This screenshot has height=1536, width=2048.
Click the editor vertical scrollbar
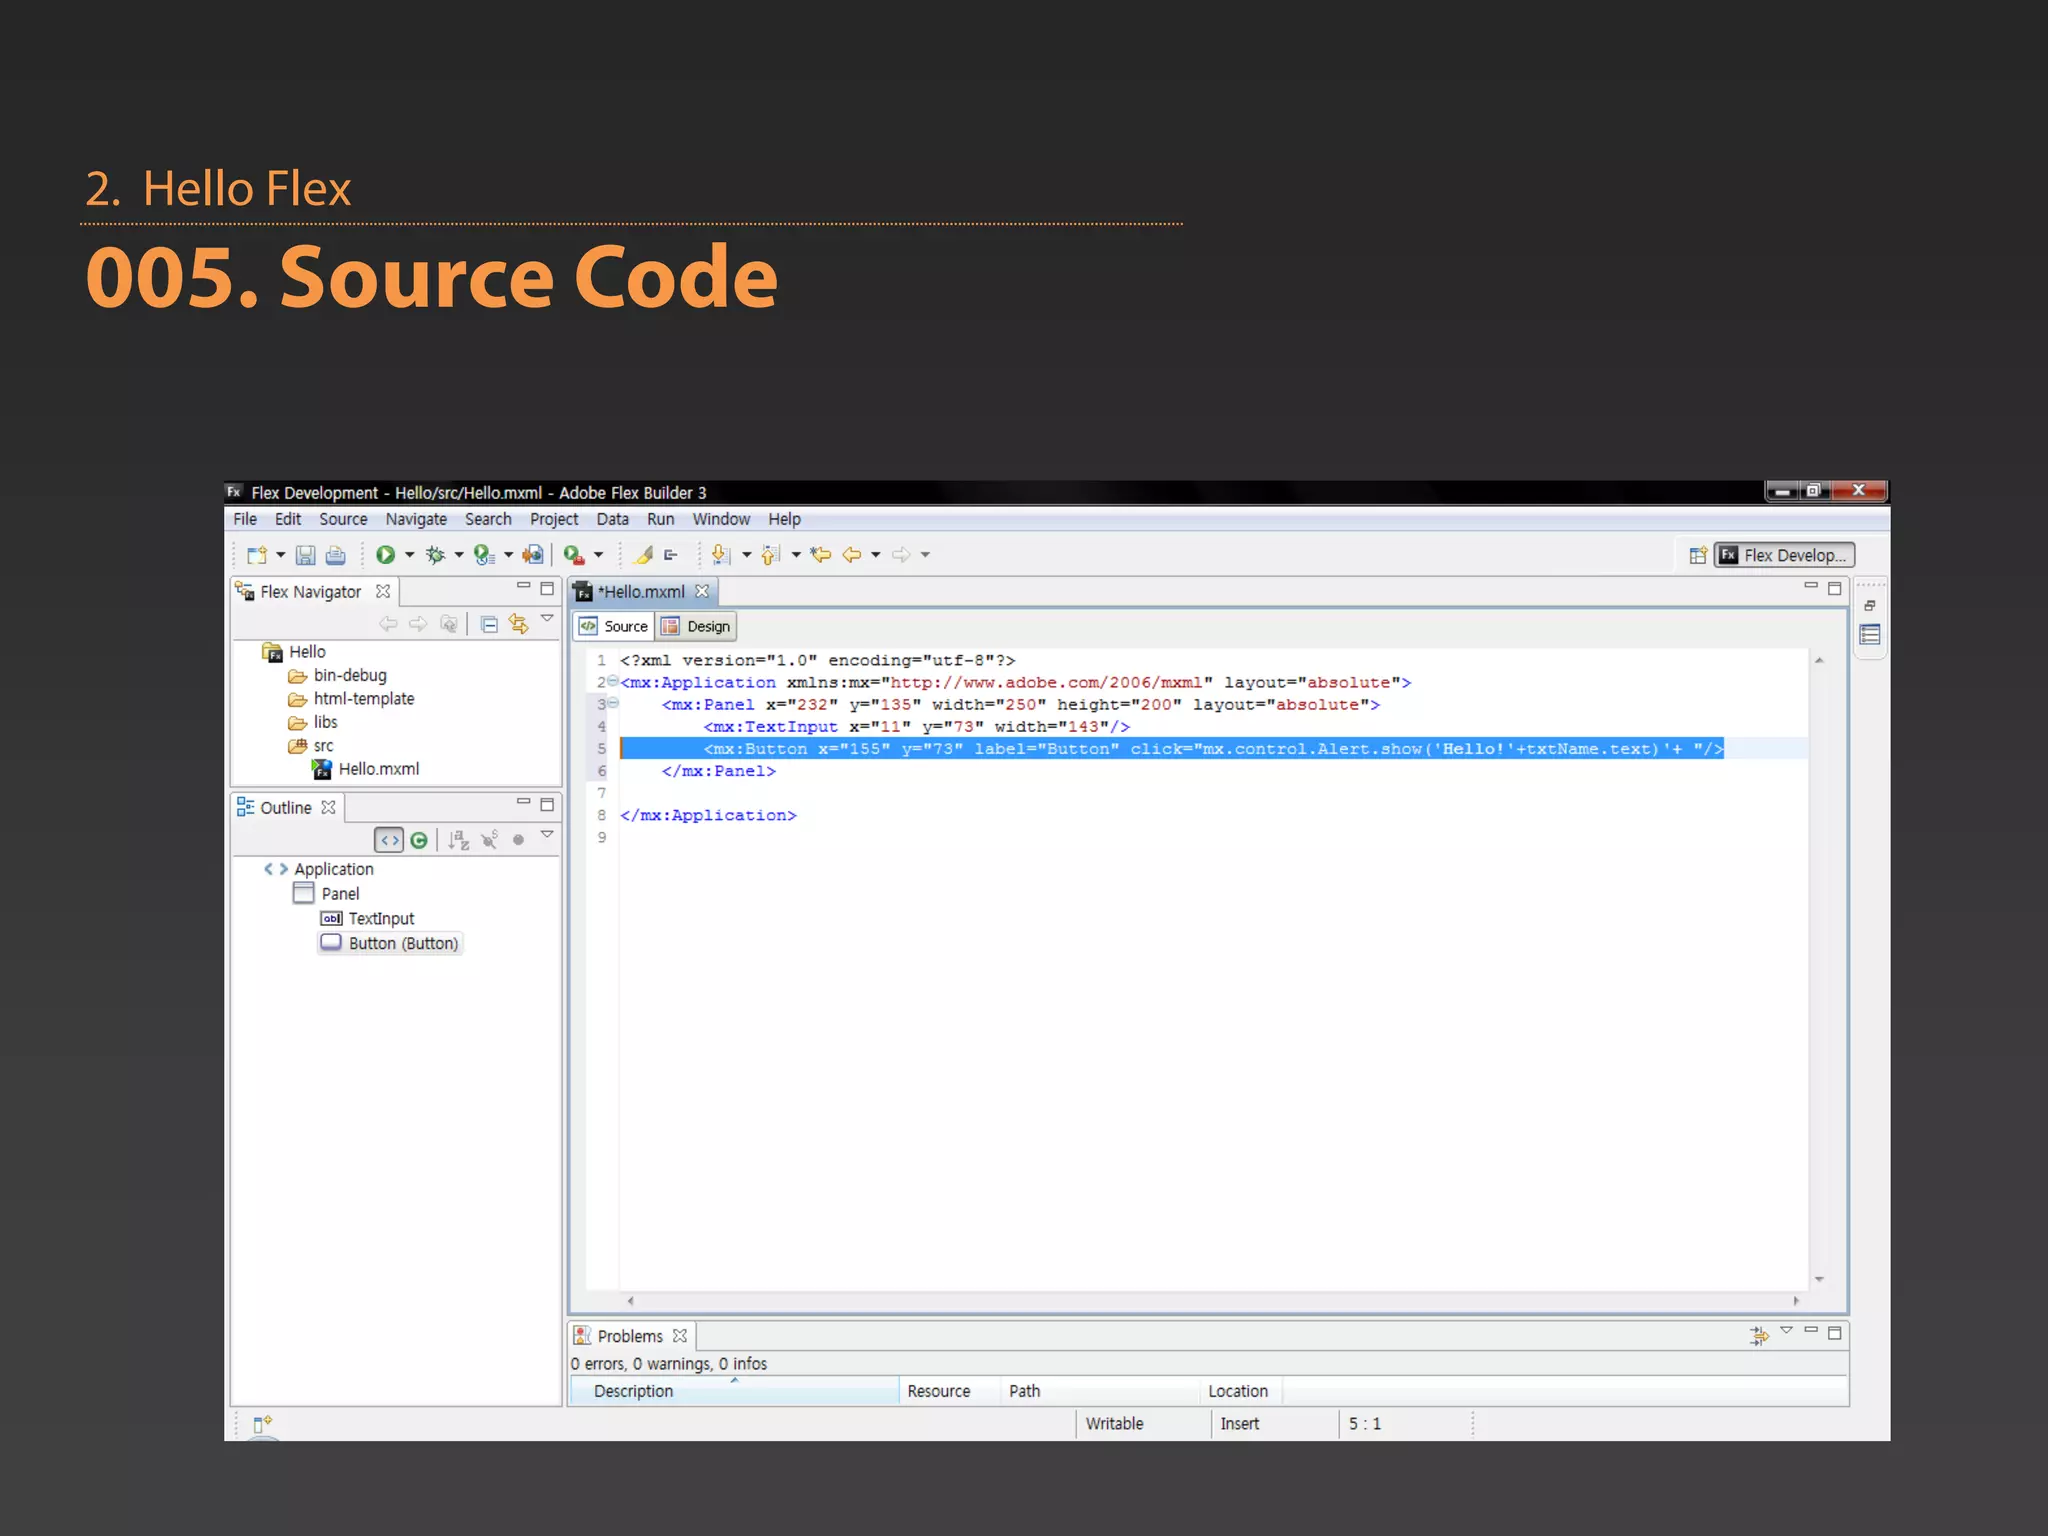click(x=1819, y=969)
